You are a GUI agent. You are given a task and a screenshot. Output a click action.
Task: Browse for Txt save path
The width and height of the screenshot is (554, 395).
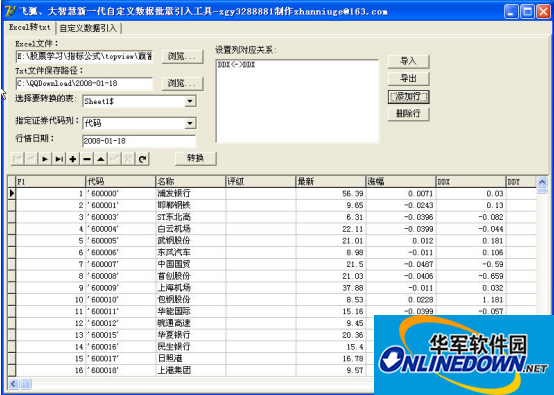click(x=182, y=83)
